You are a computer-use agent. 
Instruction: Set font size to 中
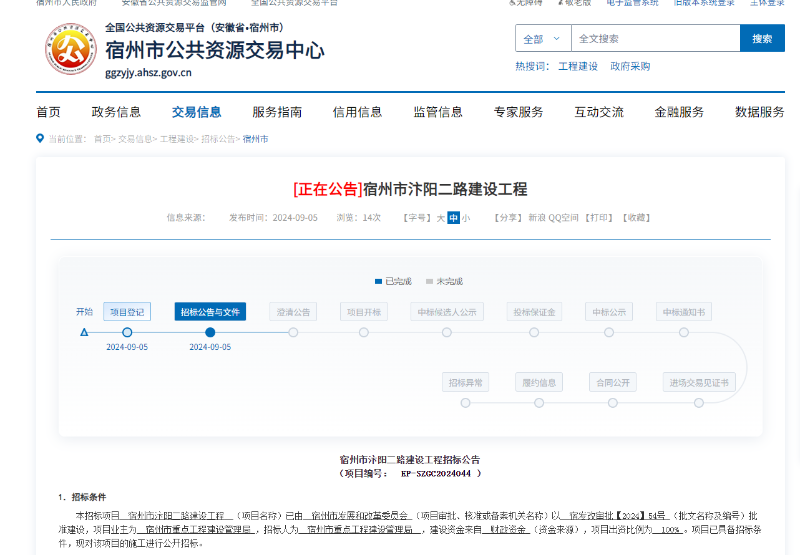click(454, 218)
